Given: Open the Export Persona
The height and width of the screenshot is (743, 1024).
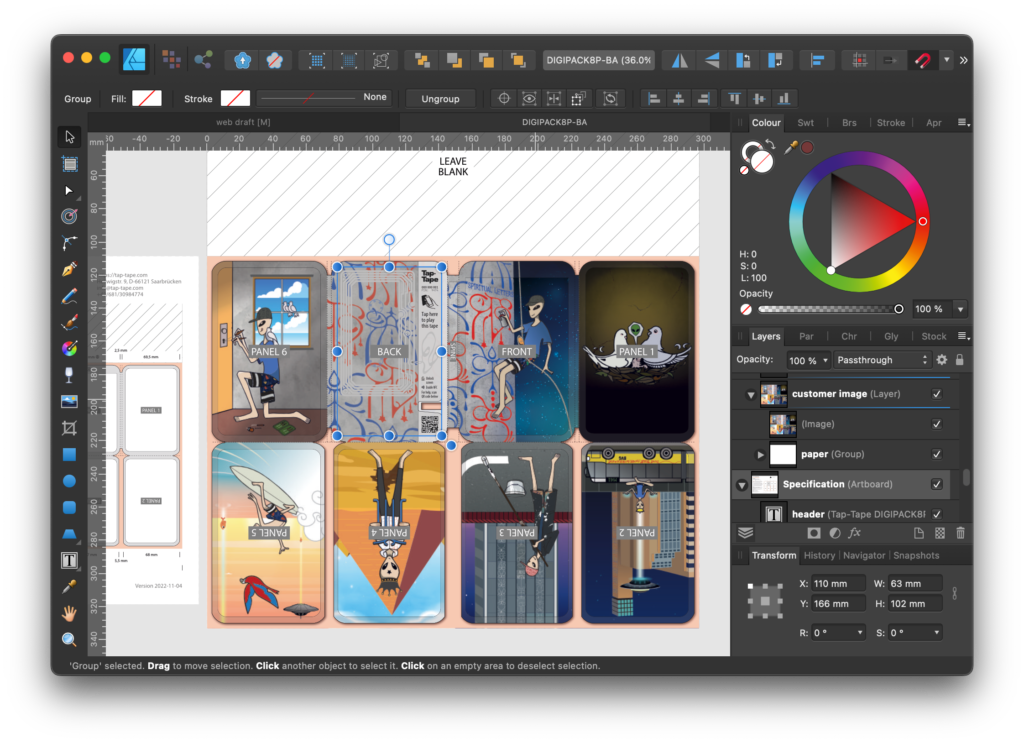Looking at the screenshot, I should [x=204, y=60].
